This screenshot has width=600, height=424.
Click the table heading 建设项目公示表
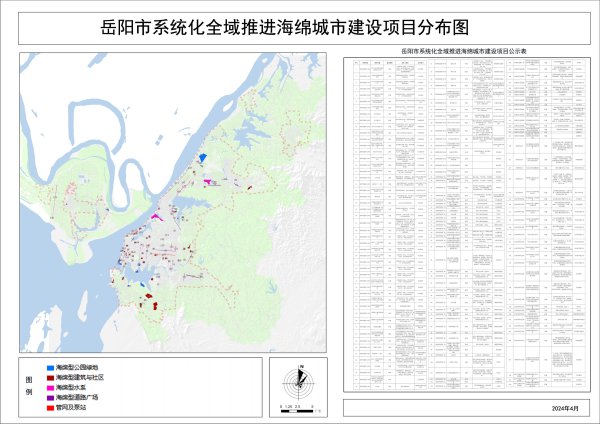[462, 48]
